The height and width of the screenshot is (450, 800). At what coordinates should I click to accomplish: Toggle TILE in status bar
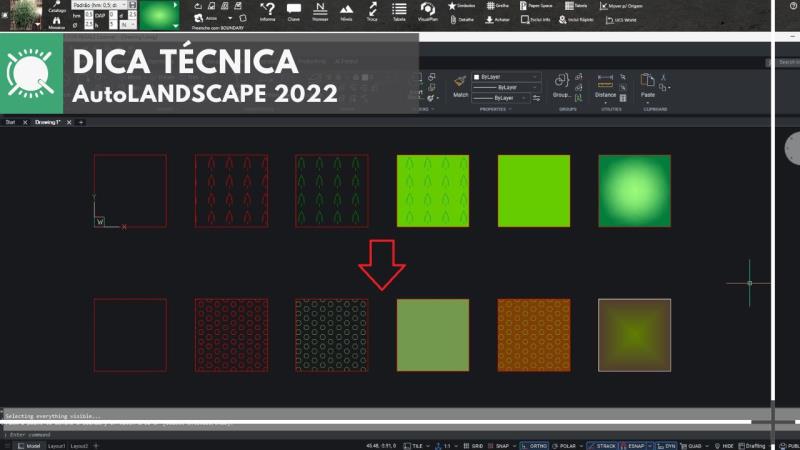click(x=413, y=446)
